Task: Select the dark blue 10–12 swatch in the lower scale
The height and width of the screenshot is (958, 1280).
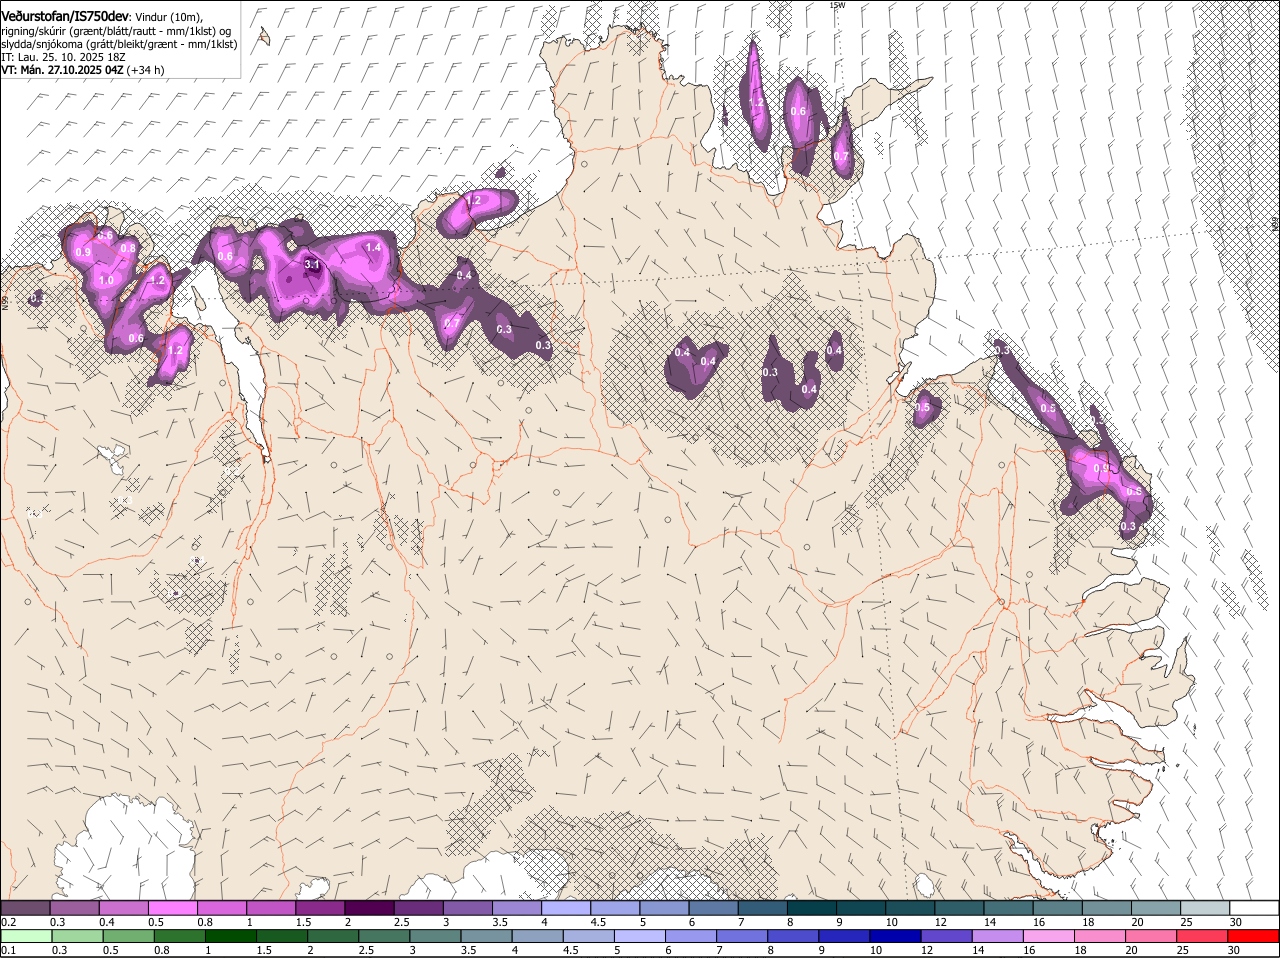Action: 895,936
